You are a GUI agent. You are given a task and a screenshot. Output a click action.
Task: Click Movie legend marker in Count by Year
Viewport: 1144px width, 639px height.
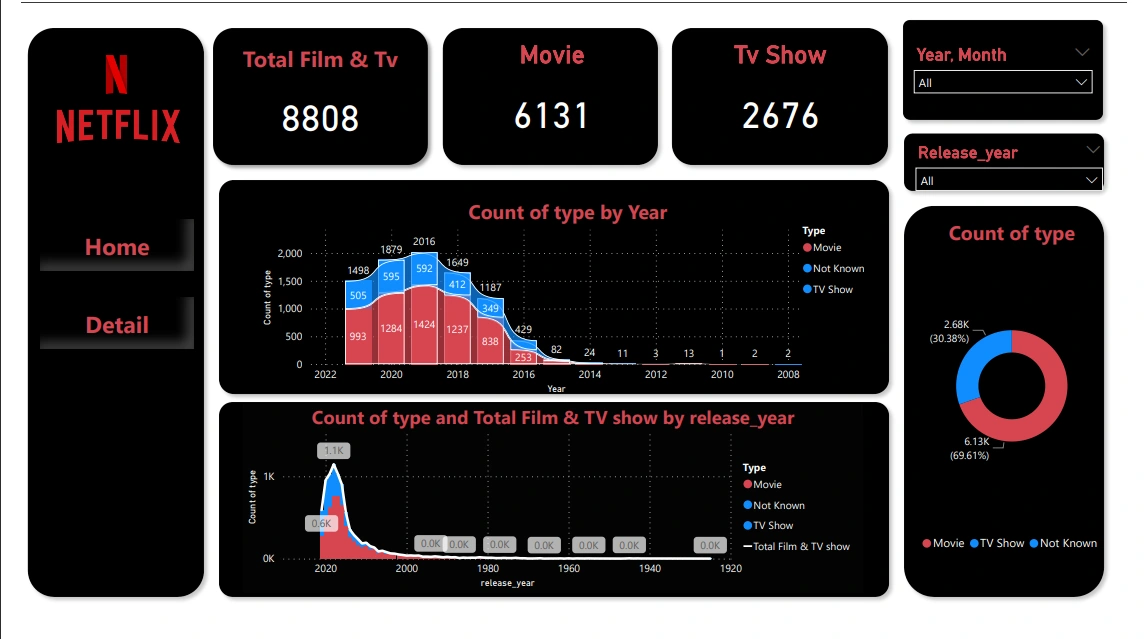[x=807, y=248]
